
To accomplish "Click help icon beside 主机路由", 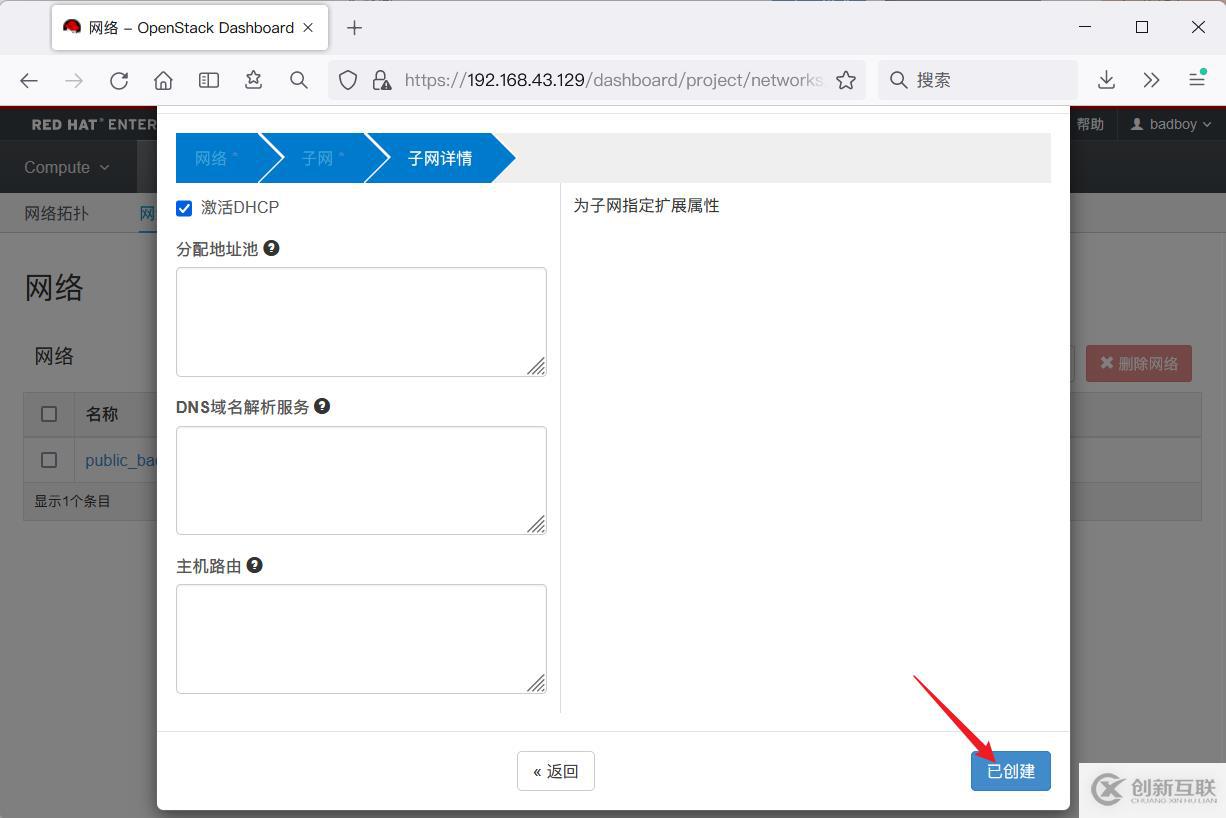I will click(x=254, y=565).
